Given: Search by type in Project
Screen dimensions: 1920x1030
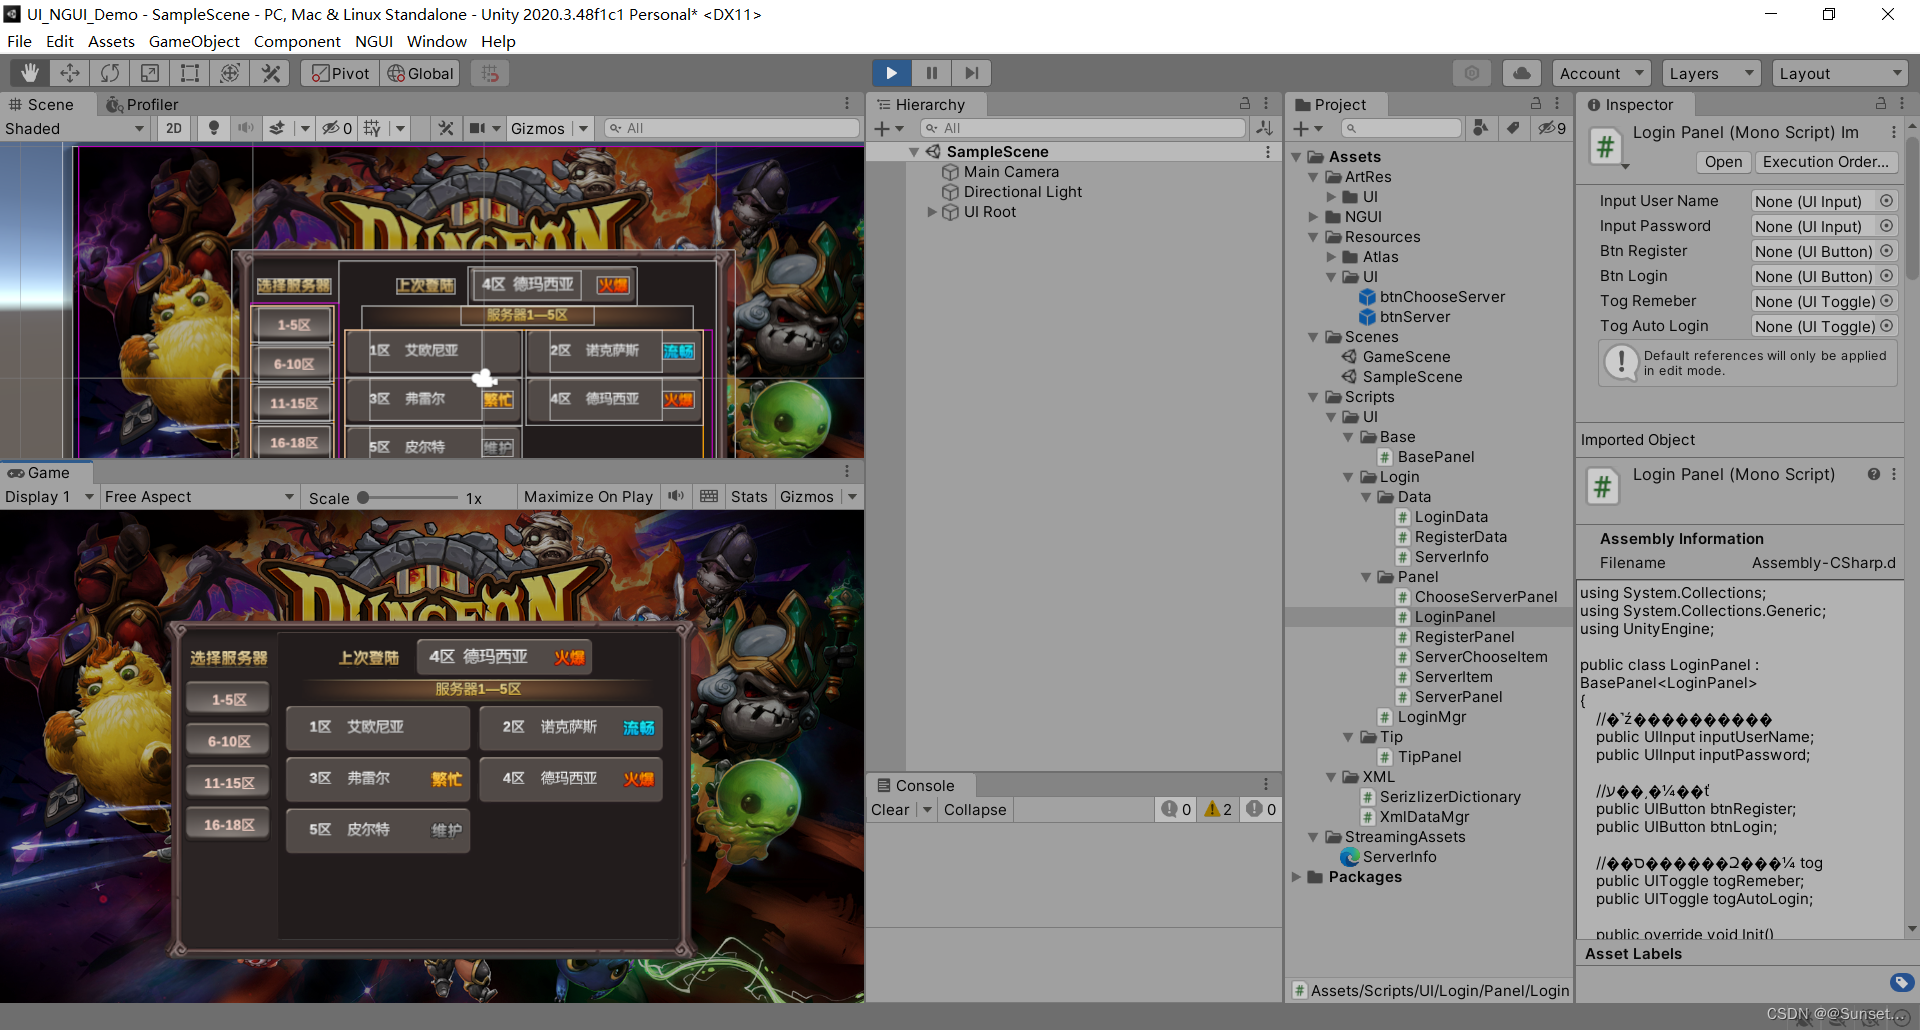Looking at the screenshot, I should click(1481, 128).
